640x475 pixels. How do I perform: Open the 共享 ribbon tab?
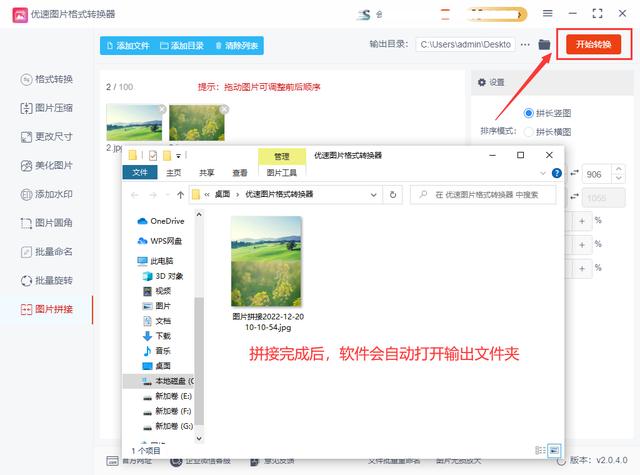[207, 173]
